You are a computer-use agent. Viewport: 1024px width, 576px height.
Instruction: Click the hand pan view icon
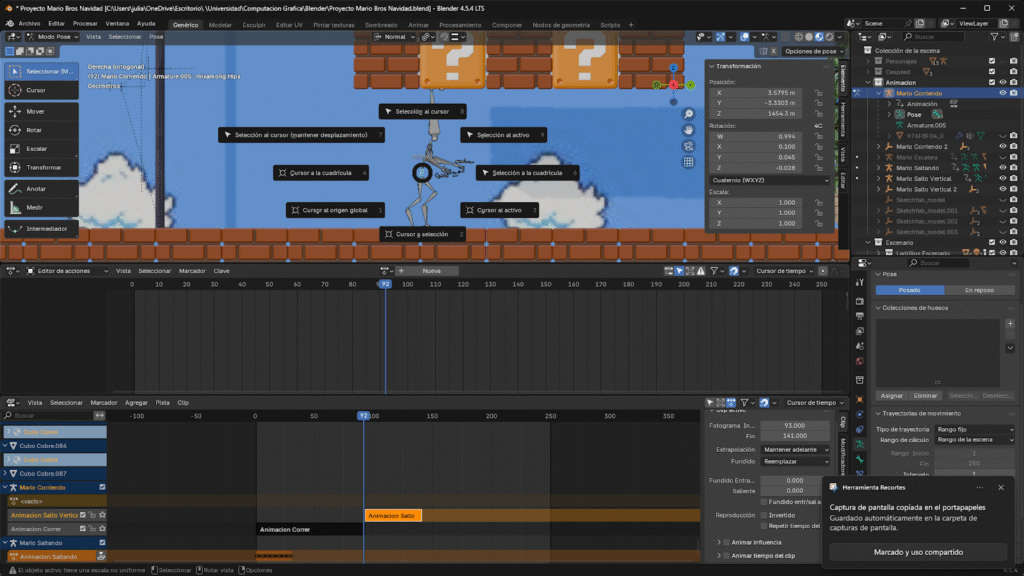point(689,129)
